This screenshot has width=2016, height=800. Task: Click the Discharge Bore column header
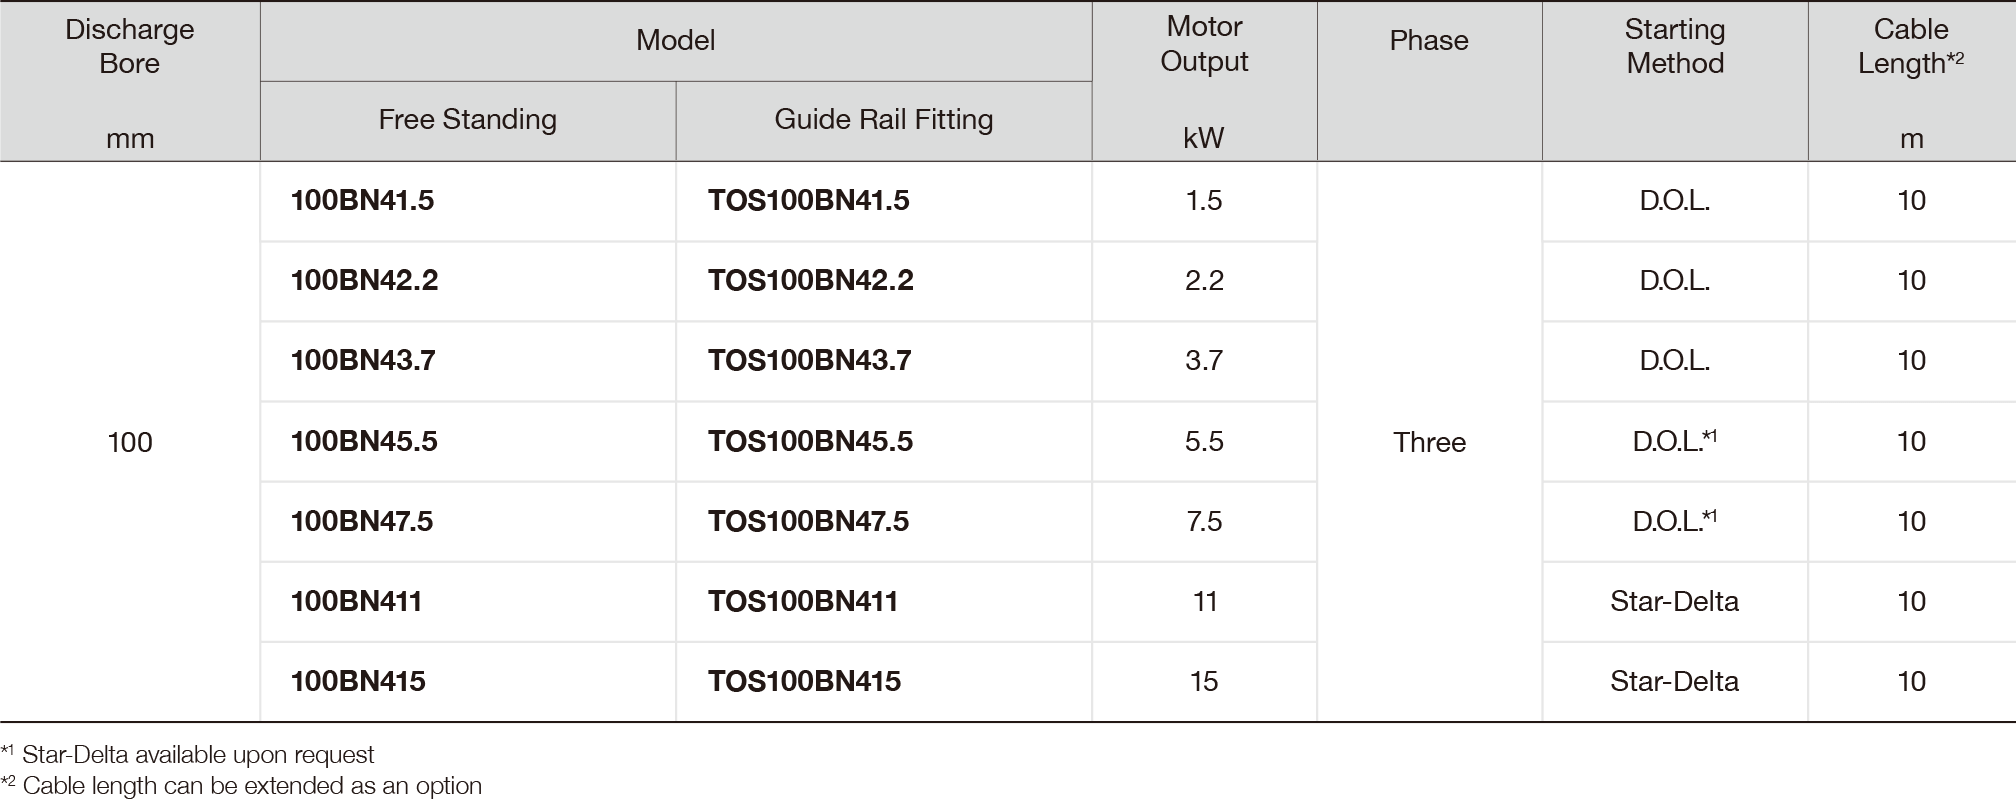[x=130, y=47]
